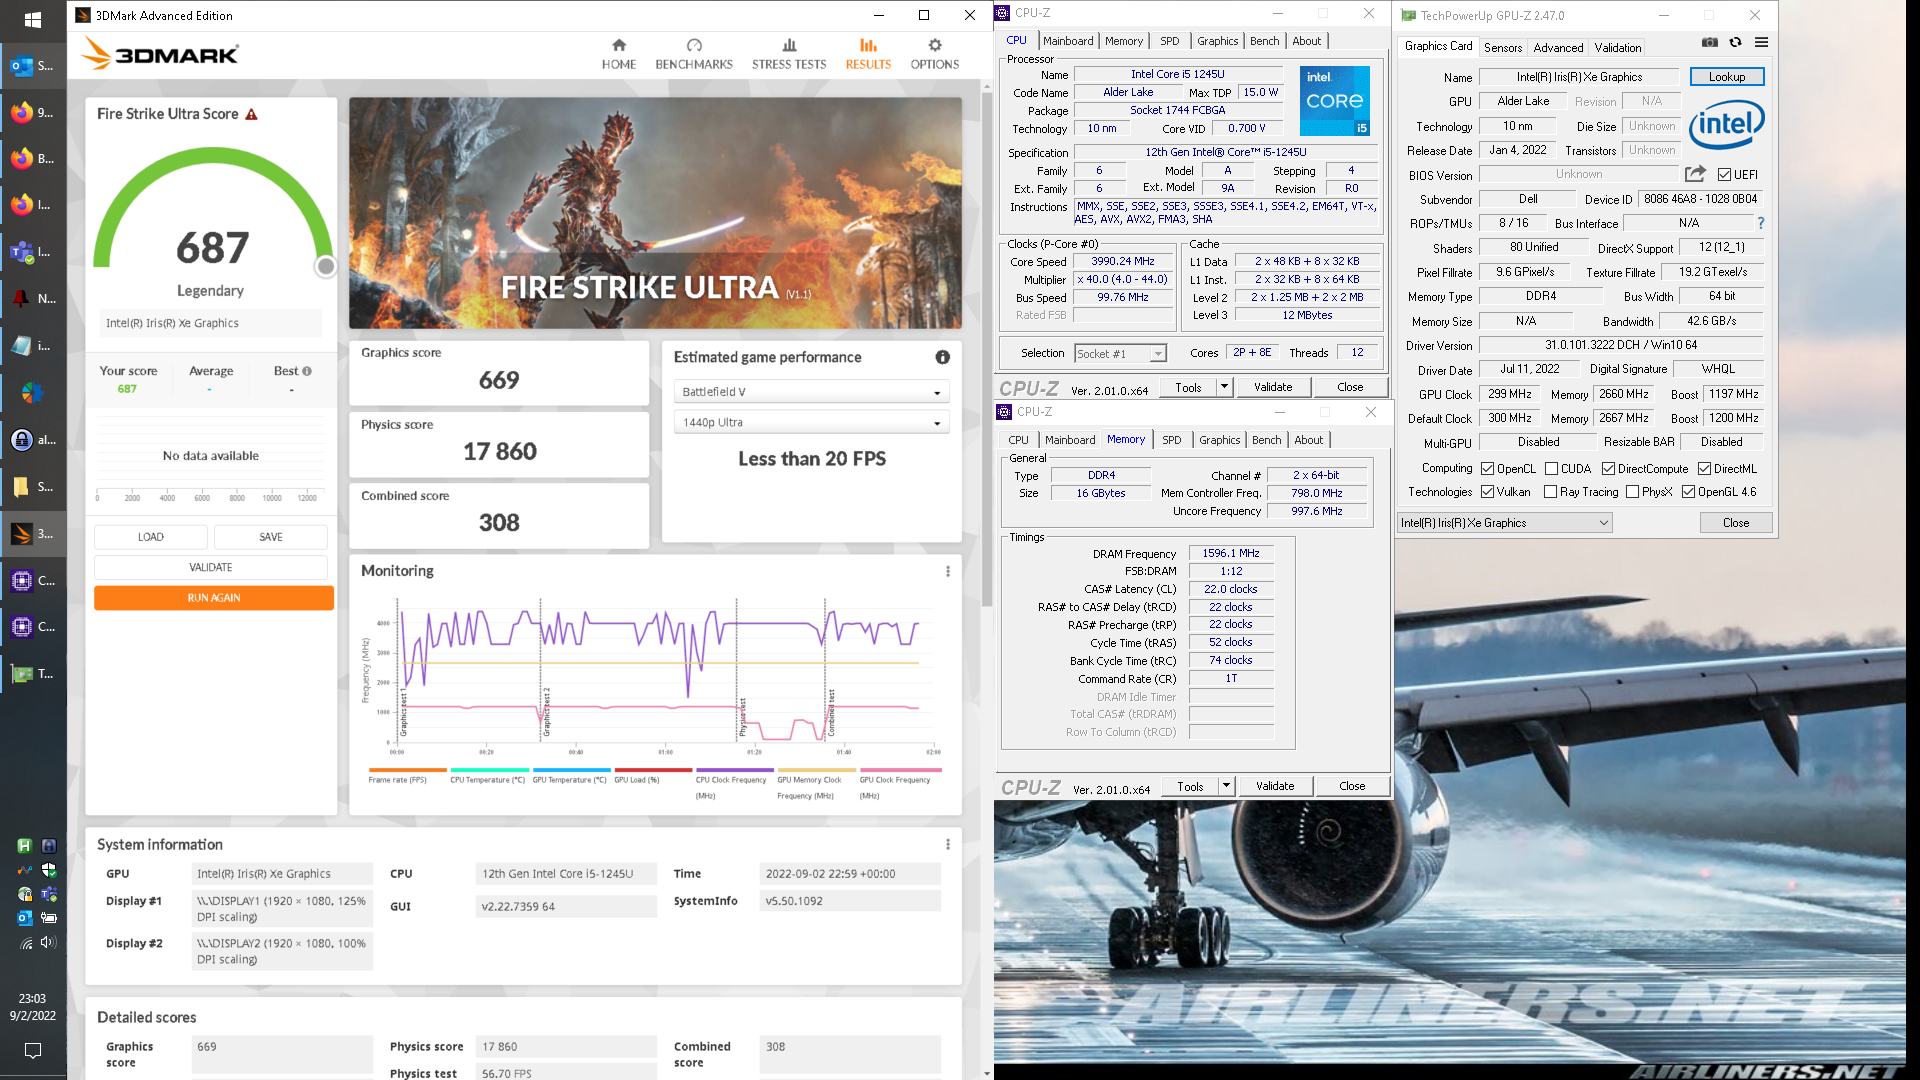Click the LOAD button in 3DMark
Viewport: 1920px width, 1080px height.
pyautogui.click(x=151, y=537)
